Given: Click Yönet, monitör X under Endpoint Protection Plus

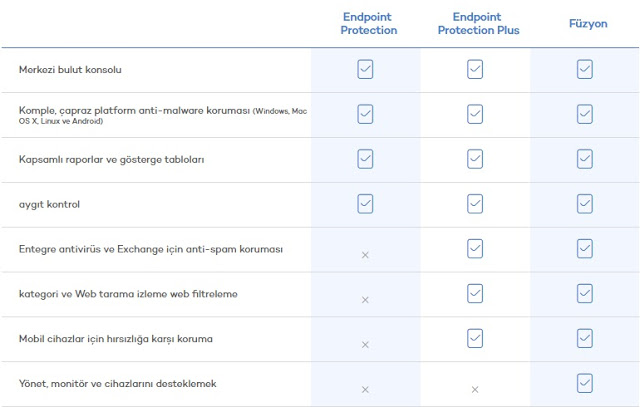Looking at the screenshot, I should [x=475, y=389].
